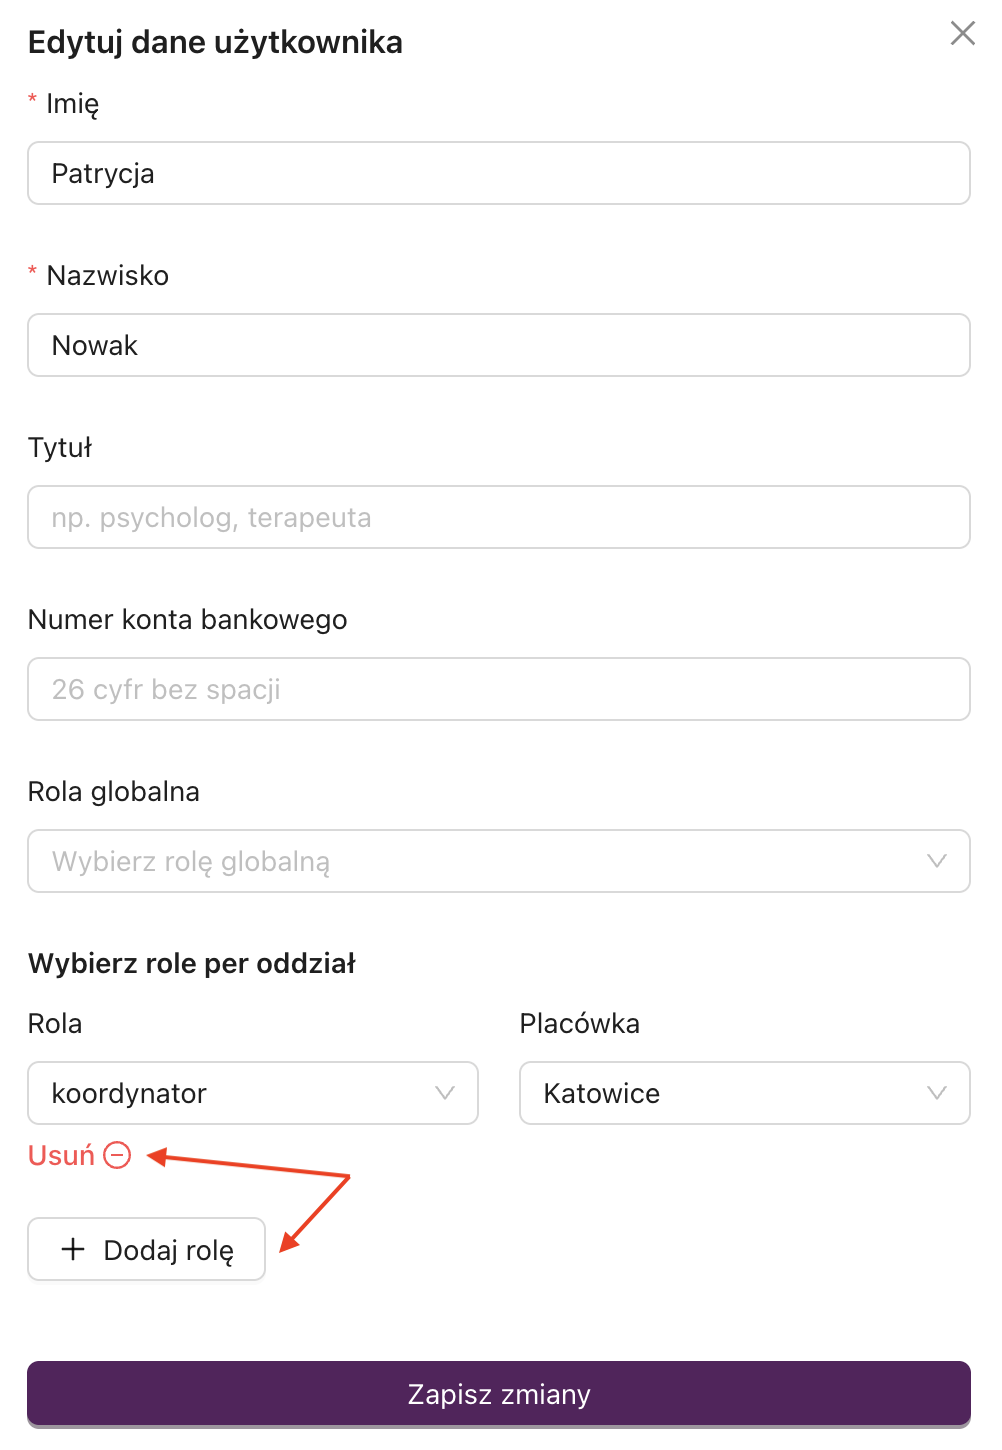Click the Rola column label

[54, 1023]
